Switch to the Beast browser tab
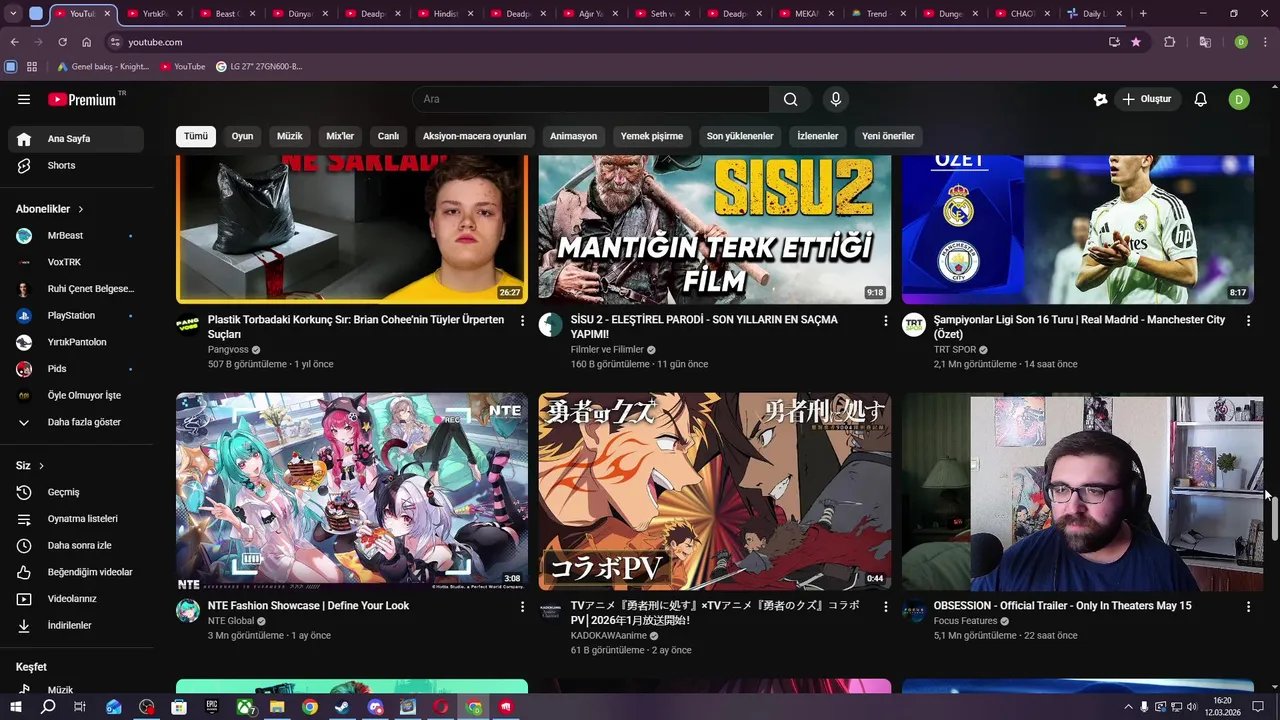The width and height of the screenshot is (1280, 720). coord(228,14)
